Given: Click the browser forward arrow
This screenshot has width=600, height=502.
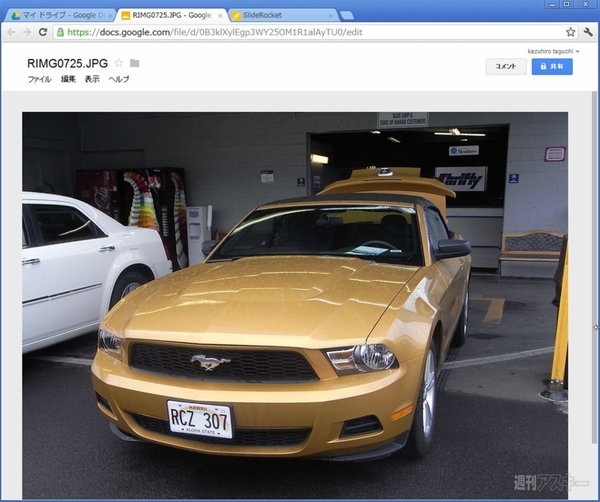Looking at the screenshot, I should pyautogui.click(x=26, y=32).
